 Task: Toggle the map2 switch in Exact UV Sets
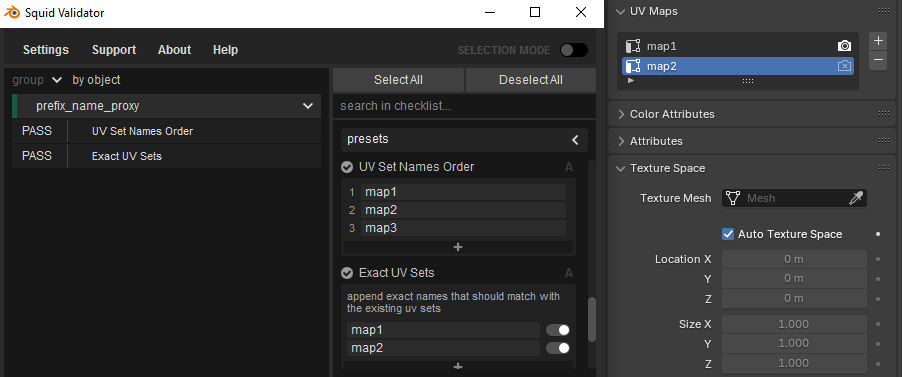click(557, 348)
